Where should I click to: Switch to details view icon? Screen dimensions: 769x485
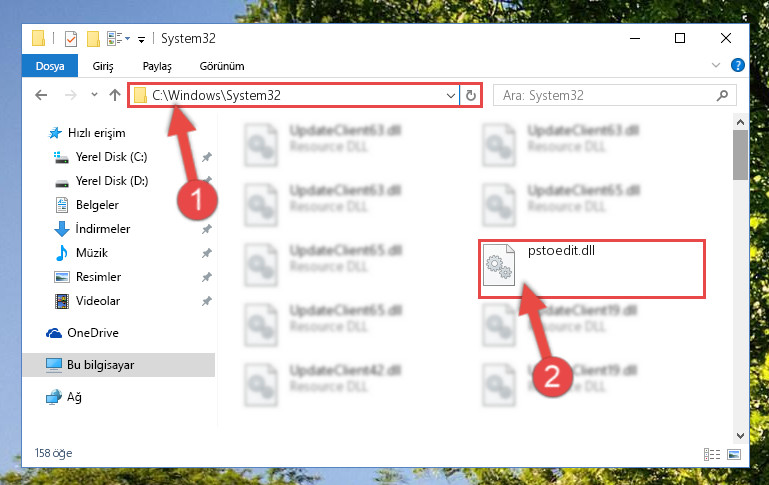[712, 455]
